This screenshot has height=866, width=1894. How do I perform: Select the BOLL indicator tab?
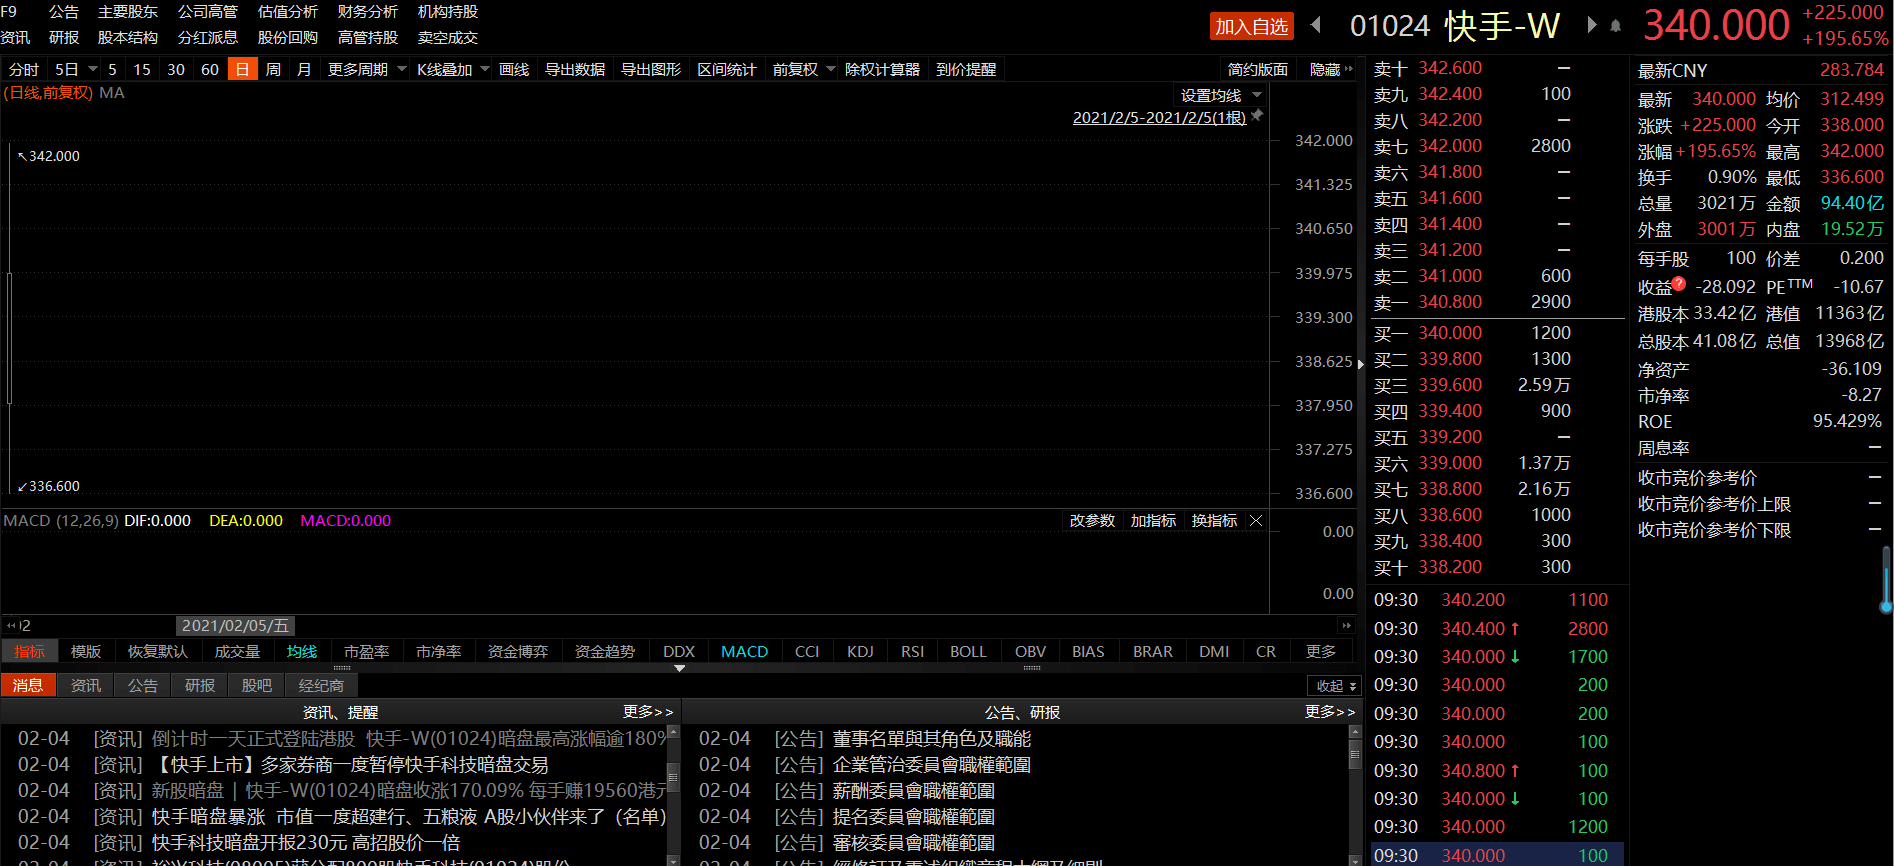(968, 652)
